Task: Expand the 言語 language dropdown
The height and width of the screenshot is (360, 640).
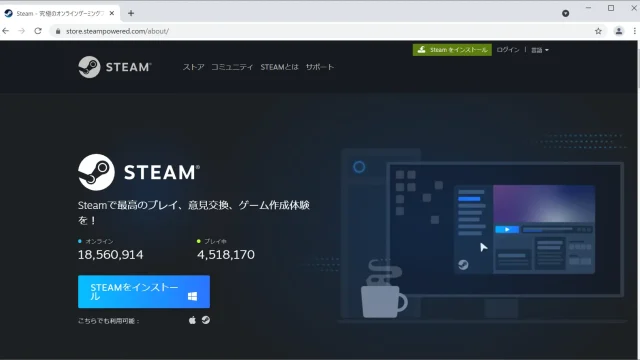Action: point(540,50)
